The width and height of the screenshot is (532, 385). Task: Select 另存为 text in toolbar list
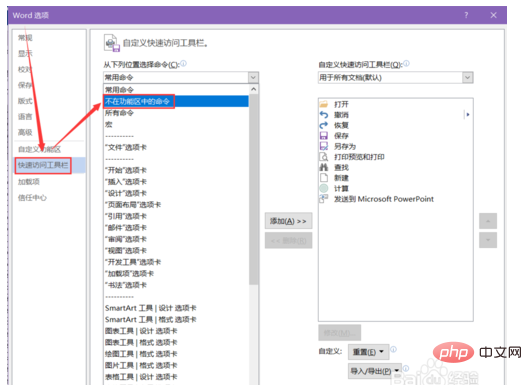click(345, 146)
